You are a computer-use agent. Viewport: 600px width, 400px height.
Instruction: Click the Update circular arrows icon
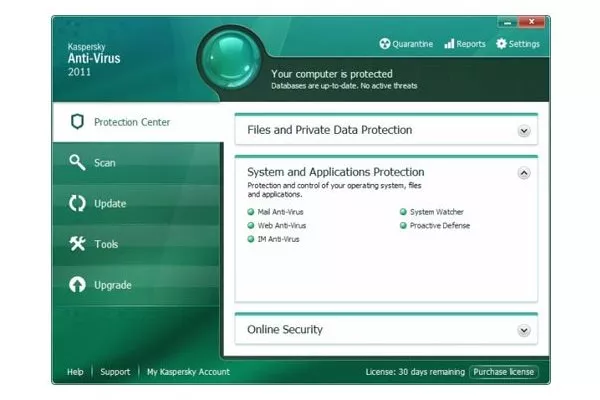point(77,204)
